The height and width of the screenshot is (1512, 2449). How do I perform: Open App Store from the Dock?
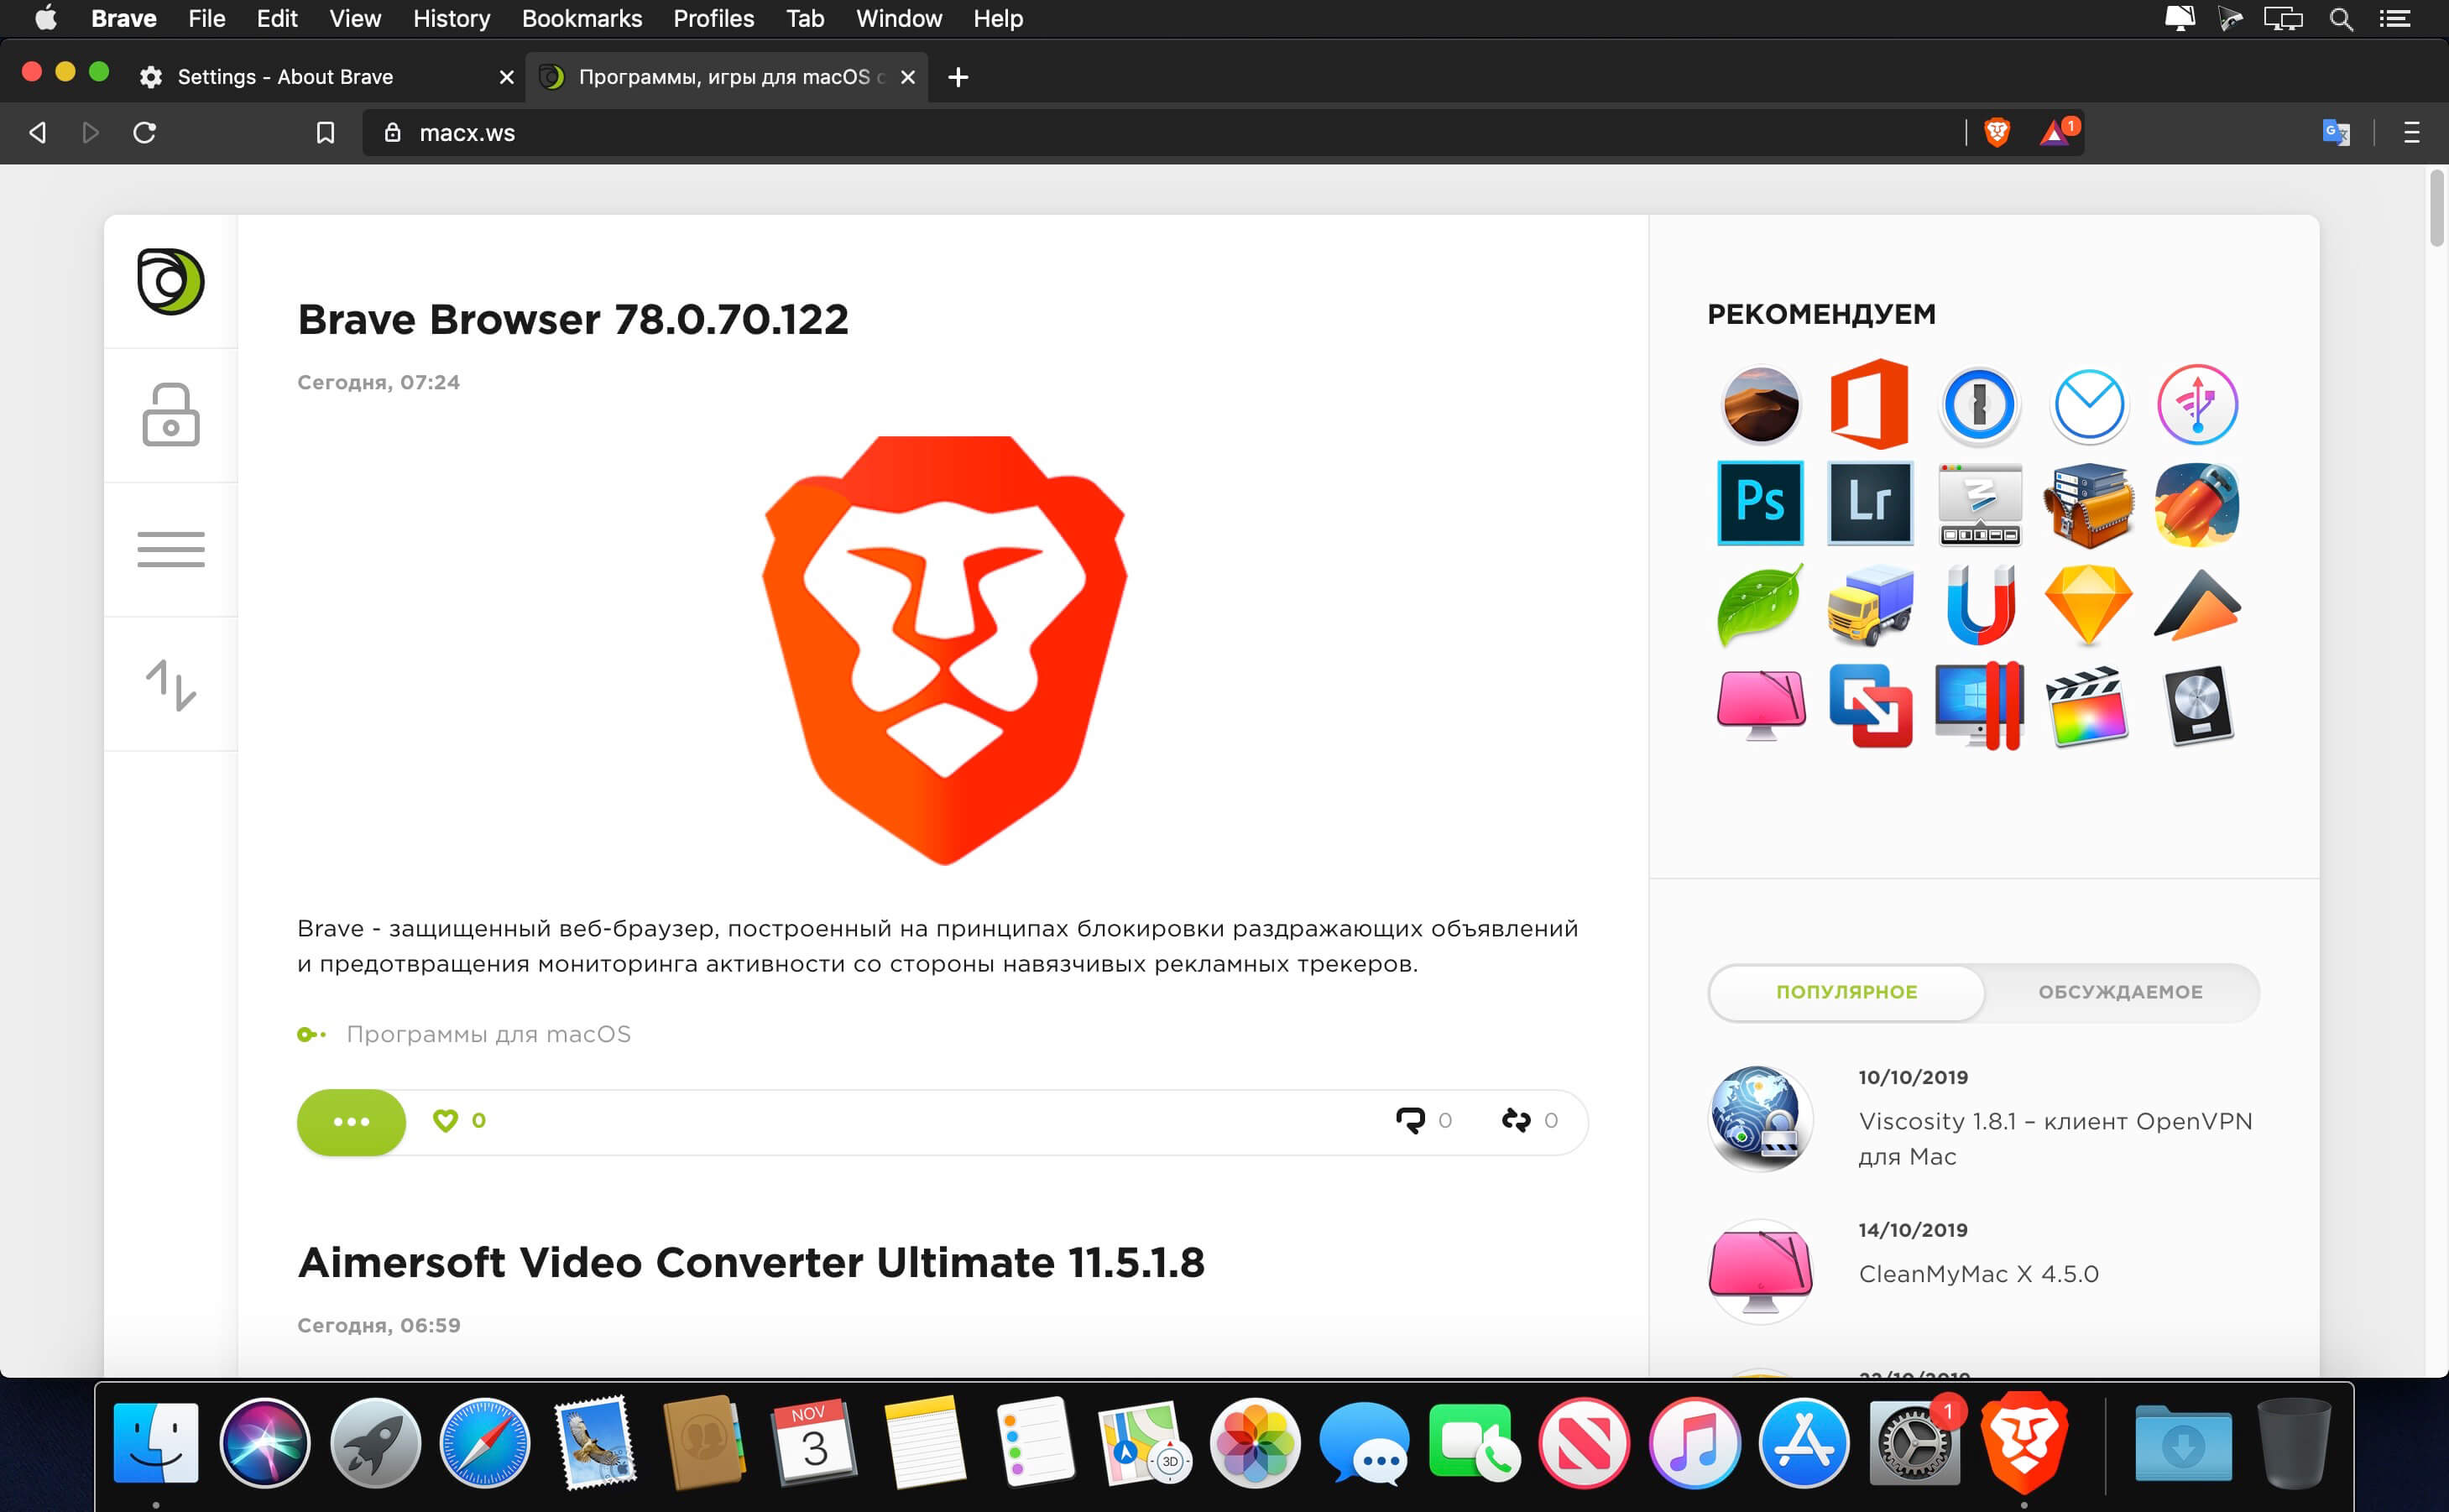pos(1804,1443)
